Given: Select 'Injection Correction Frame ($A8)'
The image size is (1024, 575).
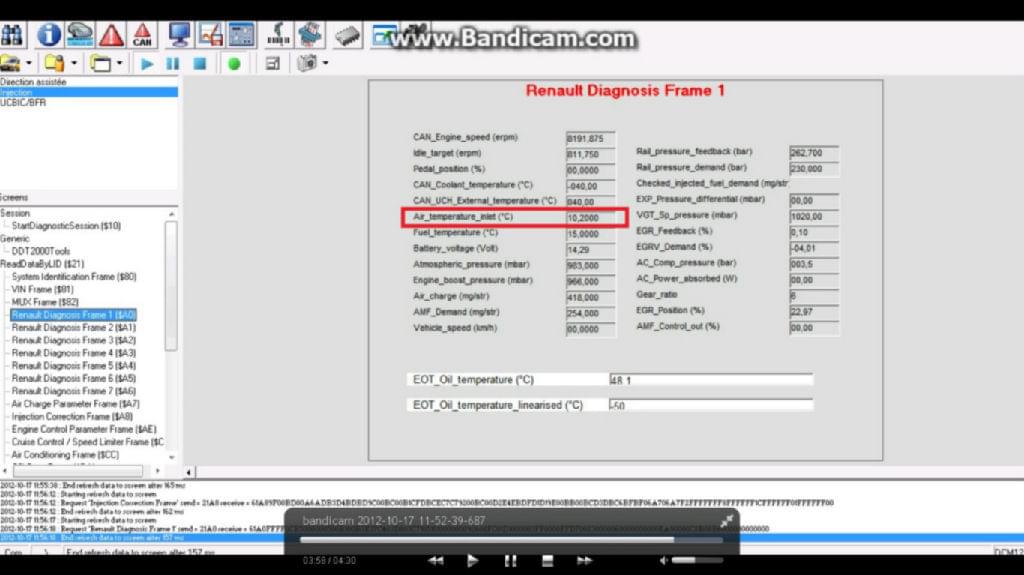Looking at the screenshot, I should [x=72, y=416].
